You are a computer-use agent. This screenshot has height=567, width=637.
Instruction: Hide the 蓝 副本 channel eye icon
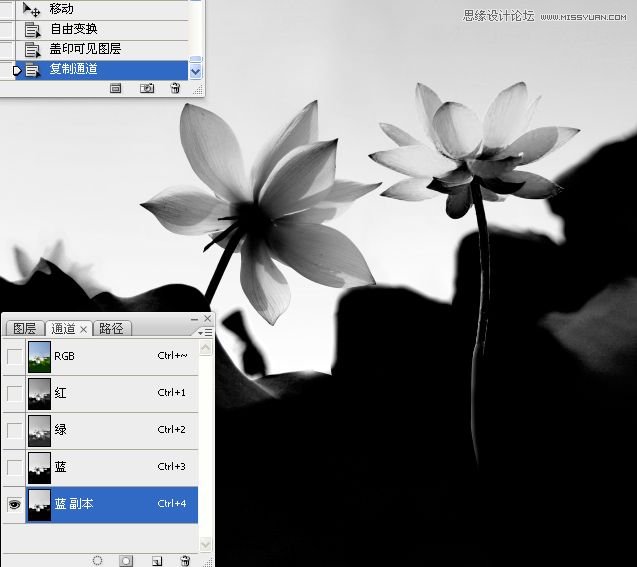(15, 504)
